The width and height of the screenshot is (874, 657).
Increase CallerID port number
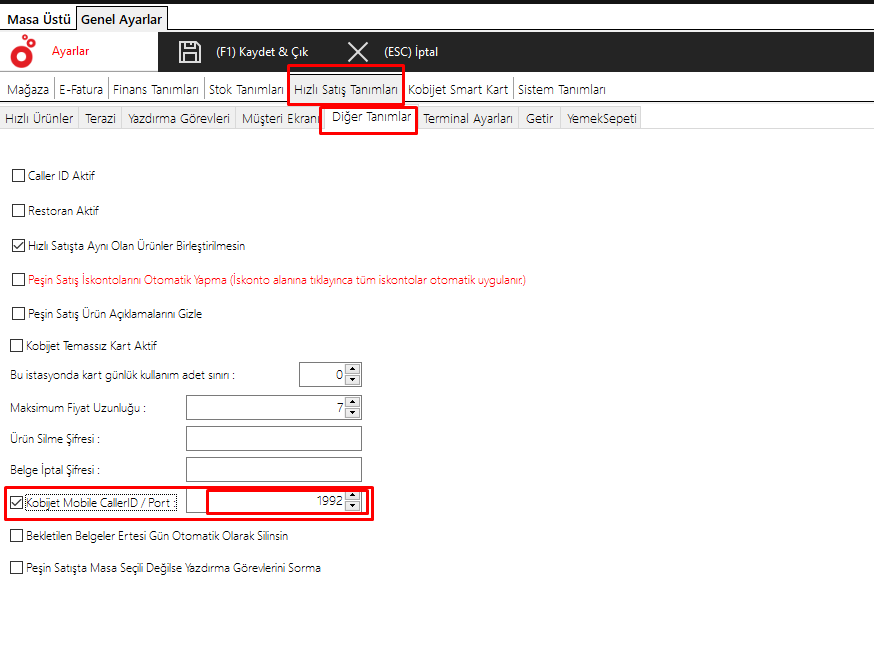tap(352, 495)
